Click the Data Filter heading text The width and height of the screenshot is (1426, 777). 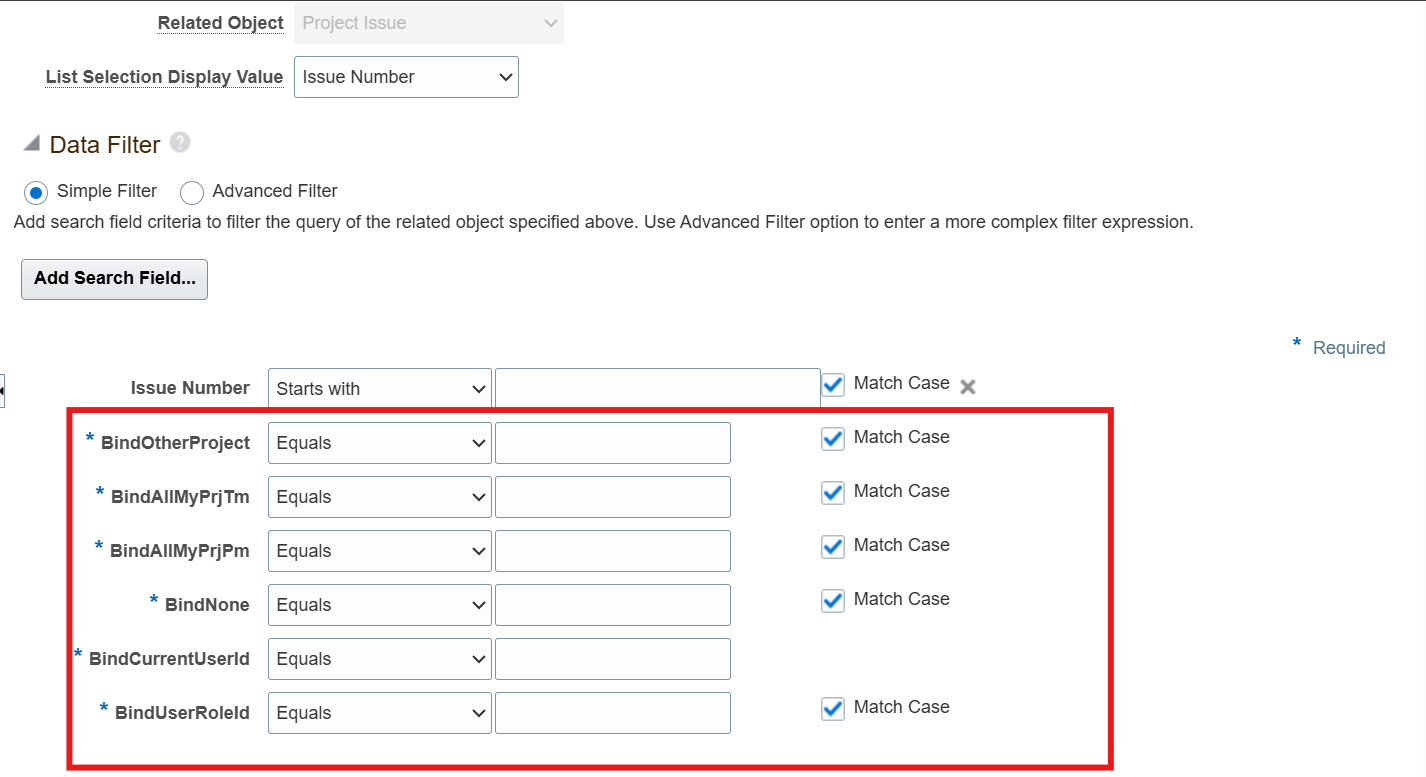(x=105, y=145)
